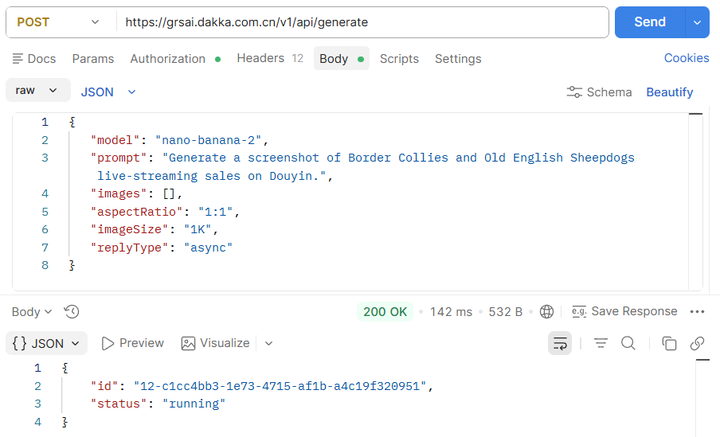Click the "images" line in request body
This screenshot has width=720, height=437.
(x=136, y=193)
